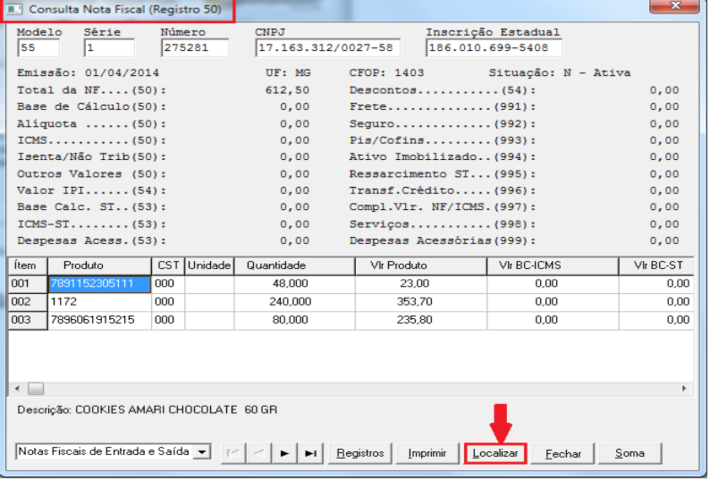The width and height of the screenshot is (710, 480).
Task: Advance to the next record arrow
Action: [285, 453]
